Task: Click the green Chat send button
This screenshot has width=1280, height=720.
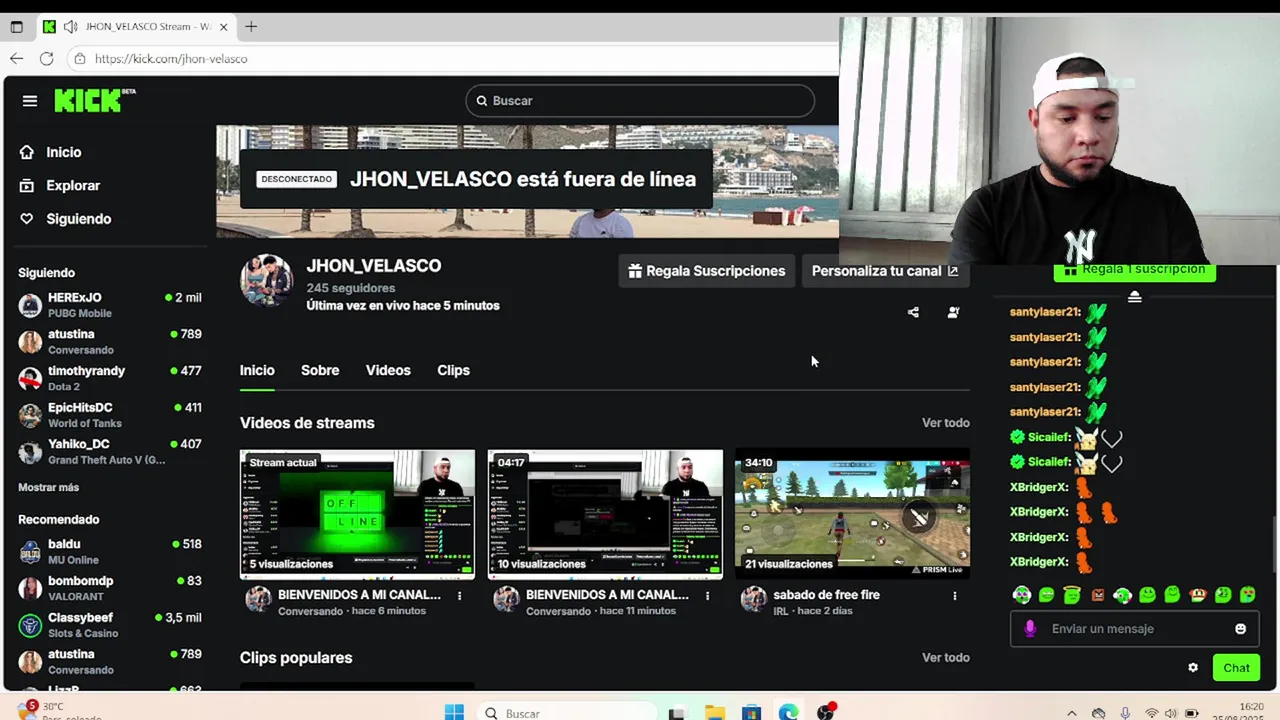Action: pos(1236,668)
